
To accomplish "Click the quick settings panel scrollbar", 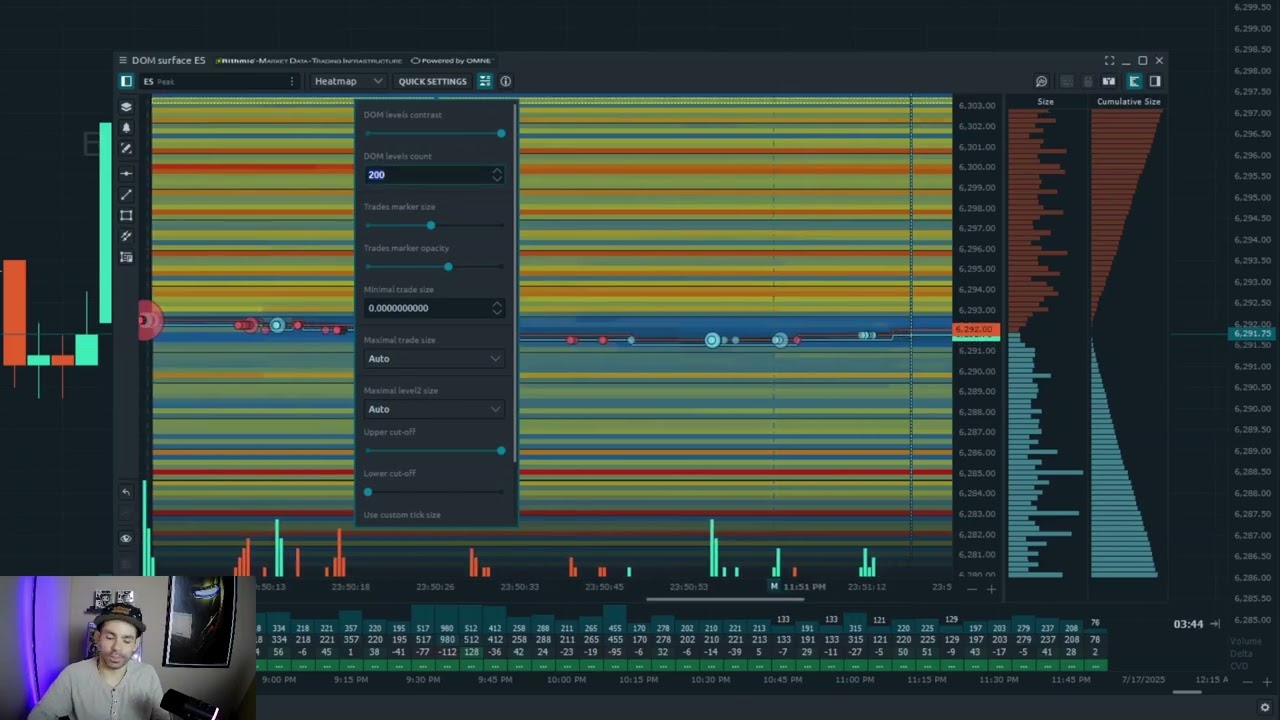I will point(514,283).
